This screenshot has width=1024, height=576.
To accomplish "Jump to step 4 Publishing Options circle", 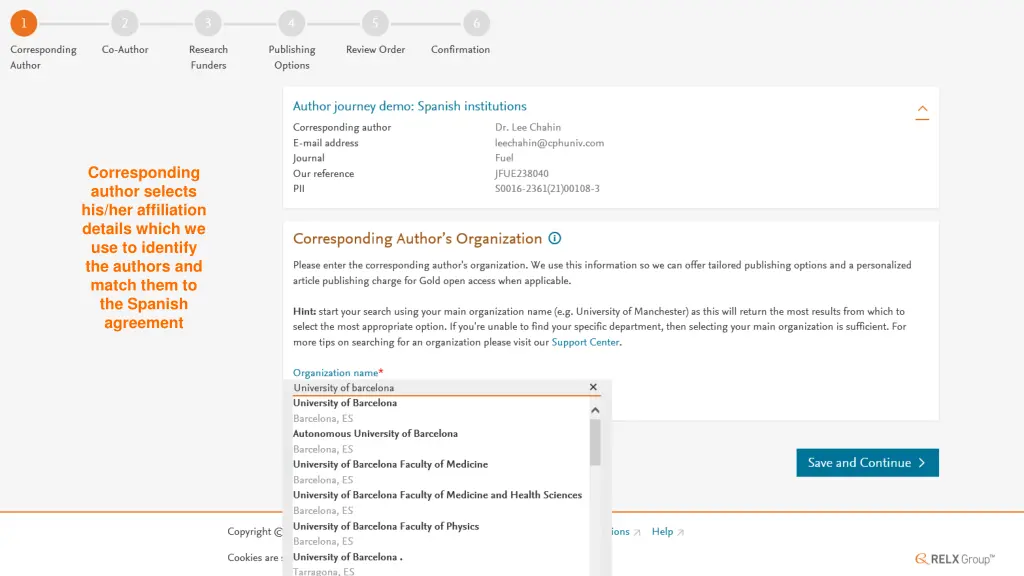I will coord(291,24).
